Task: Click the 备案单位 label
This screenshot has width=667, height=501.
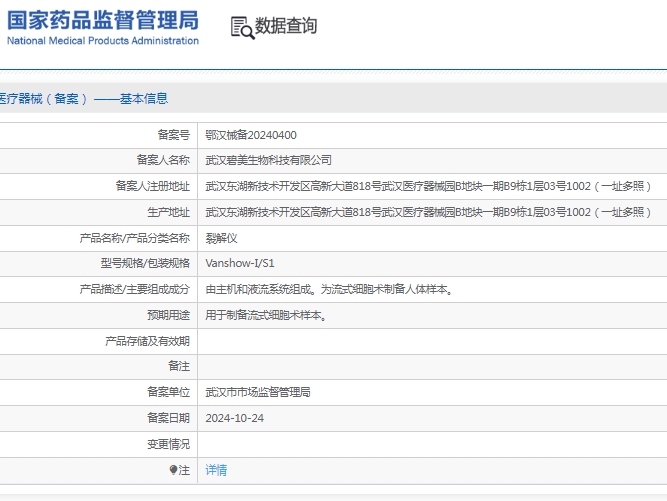Action: pyautogui.click(x=168, y=392)
